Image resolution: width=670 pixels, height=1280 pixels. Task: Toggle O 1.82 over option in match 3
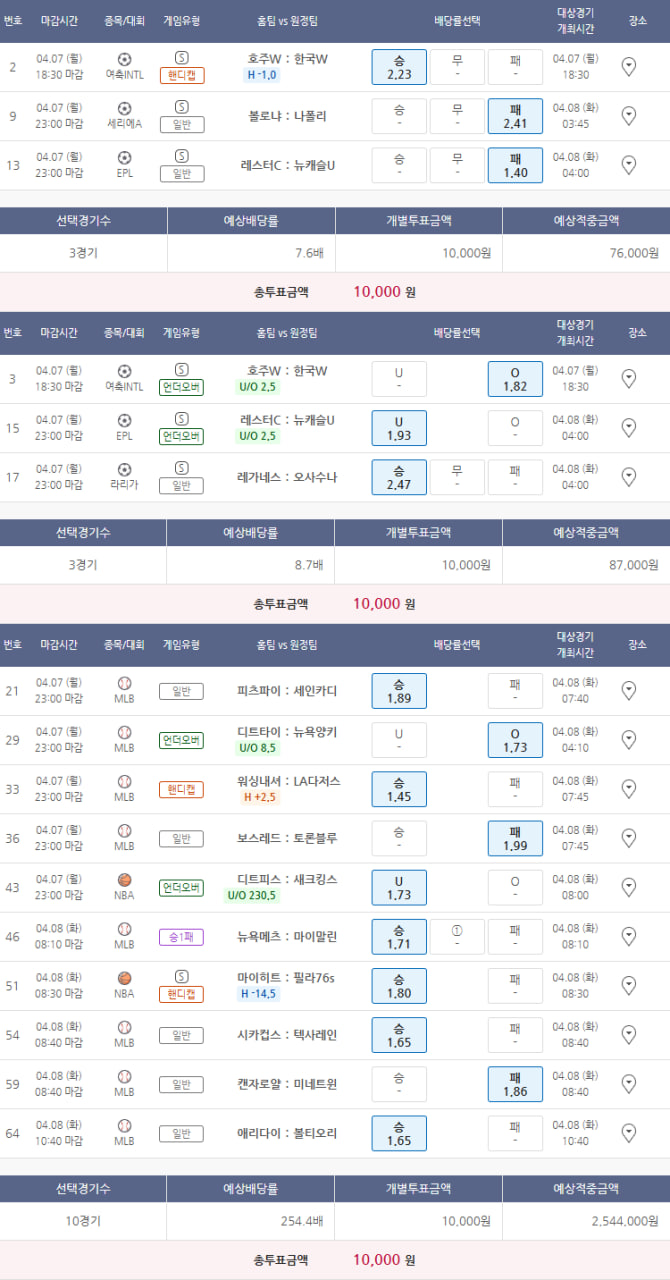pyautogui.click(x=515, y=379)
